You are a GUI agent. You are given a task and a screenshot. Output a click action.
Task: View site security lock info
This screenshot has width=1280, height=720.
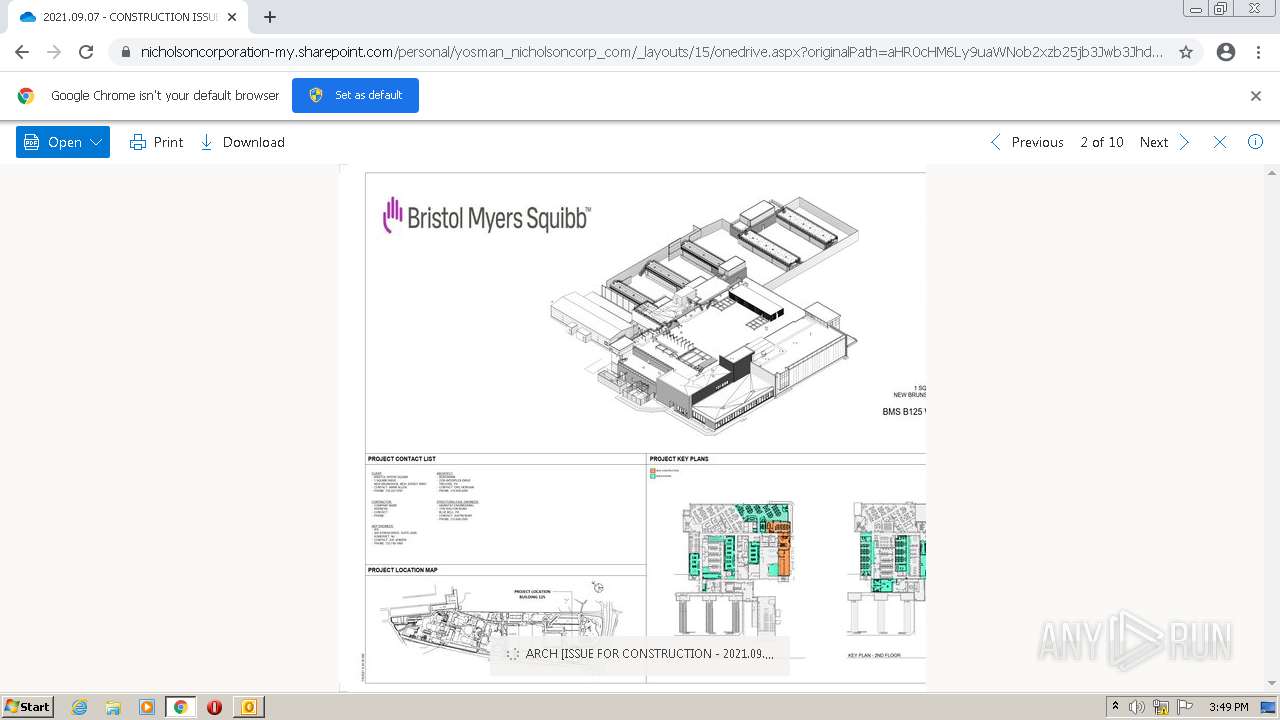pyautogui.click(x=125, y=52)
